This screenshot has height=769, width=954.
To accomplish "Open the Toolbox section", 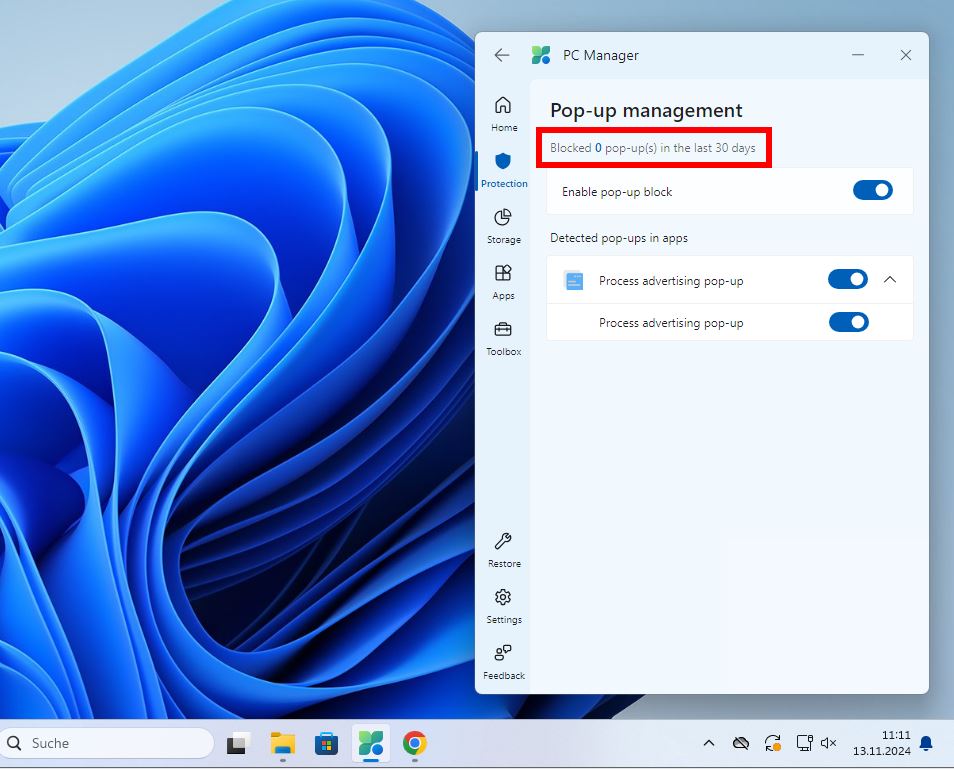I will coord(503,336).
